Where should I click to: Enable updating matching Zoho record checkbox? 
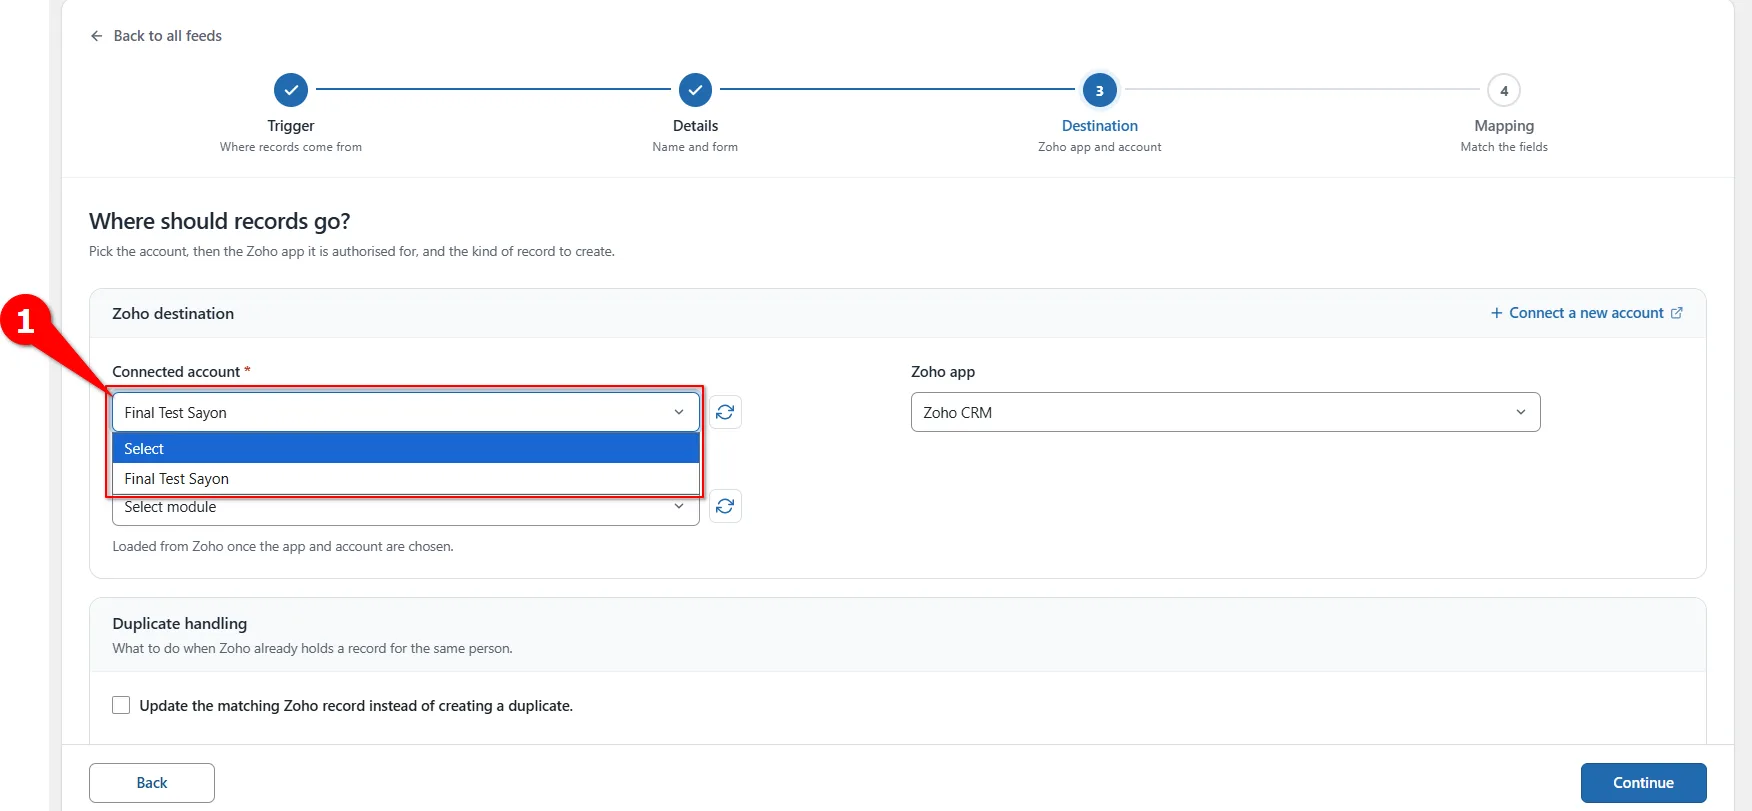pos(121,705)
